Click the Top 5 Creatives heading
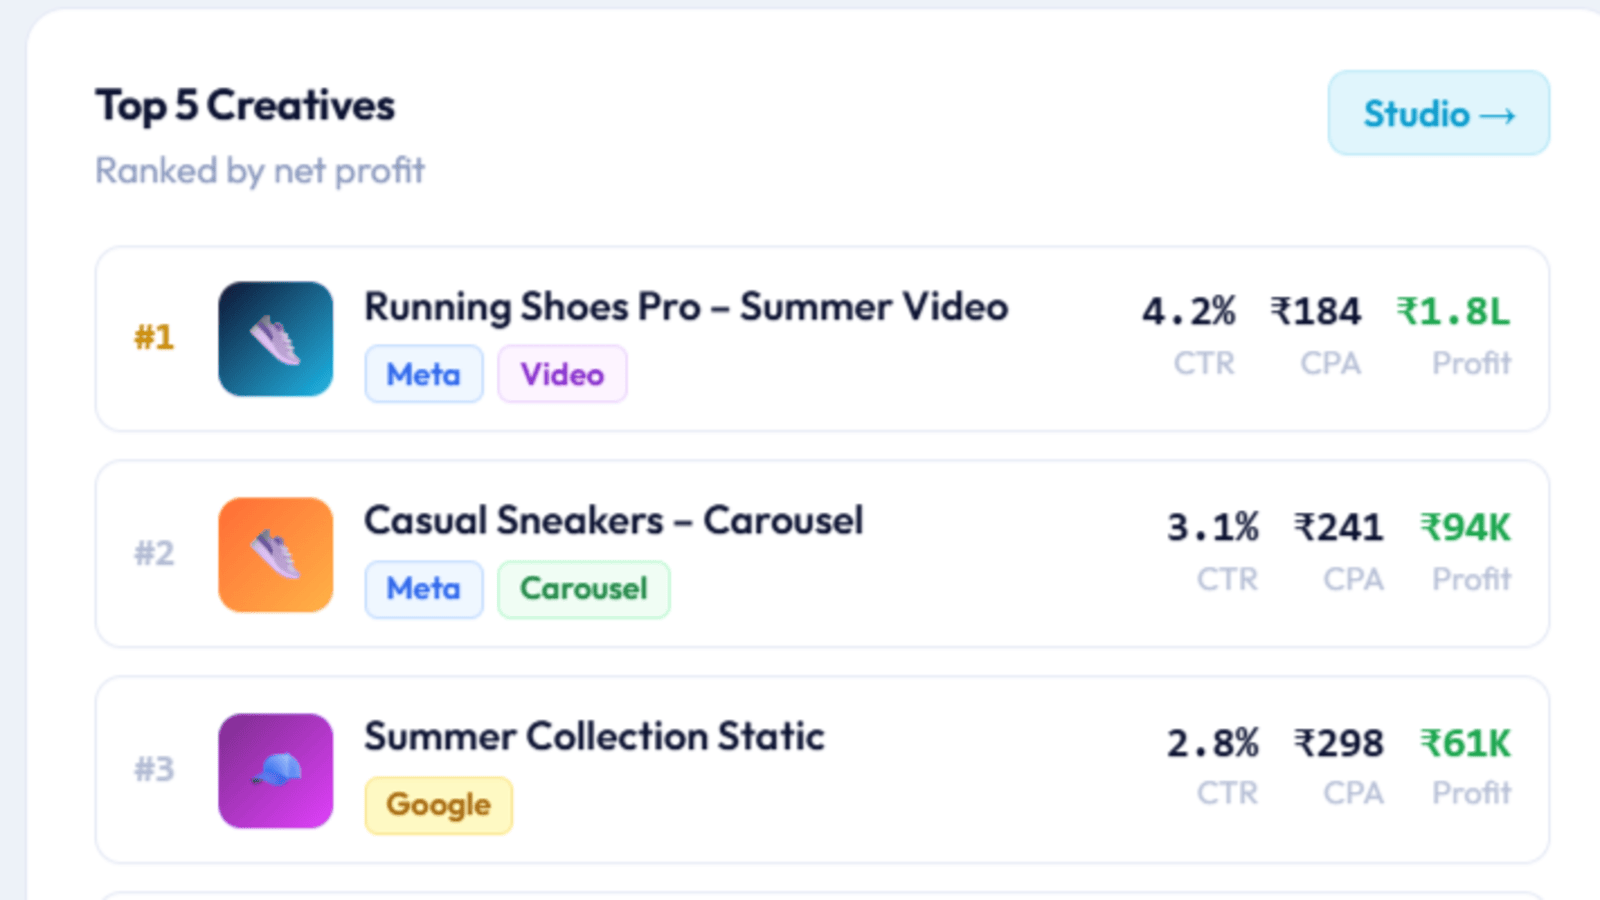The height and width of the screenshot is (900, 1600). (x=245, y=105)
